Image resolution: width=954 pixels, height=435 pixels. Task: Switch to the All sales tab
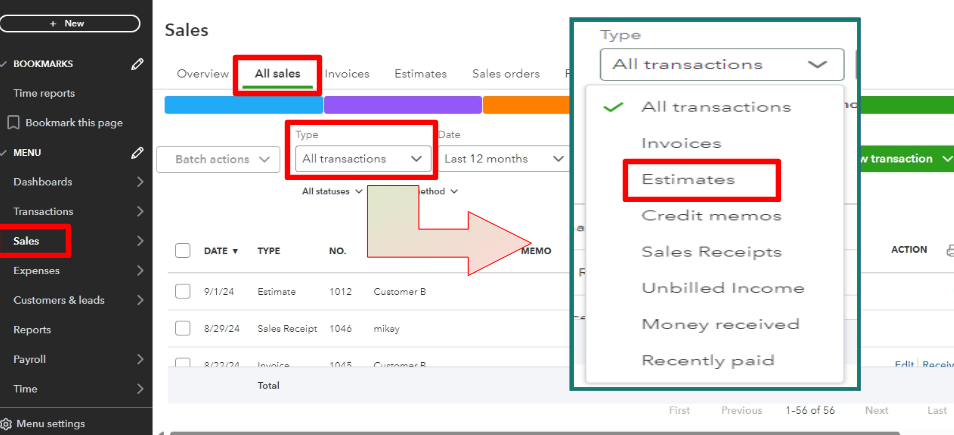pyautogui.click(x=277, y=74)
